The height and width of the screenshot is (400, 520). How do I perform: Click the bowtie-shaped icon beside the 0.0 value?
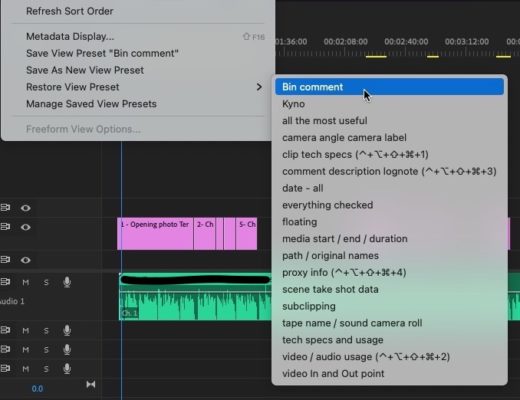tap(91, 384)
